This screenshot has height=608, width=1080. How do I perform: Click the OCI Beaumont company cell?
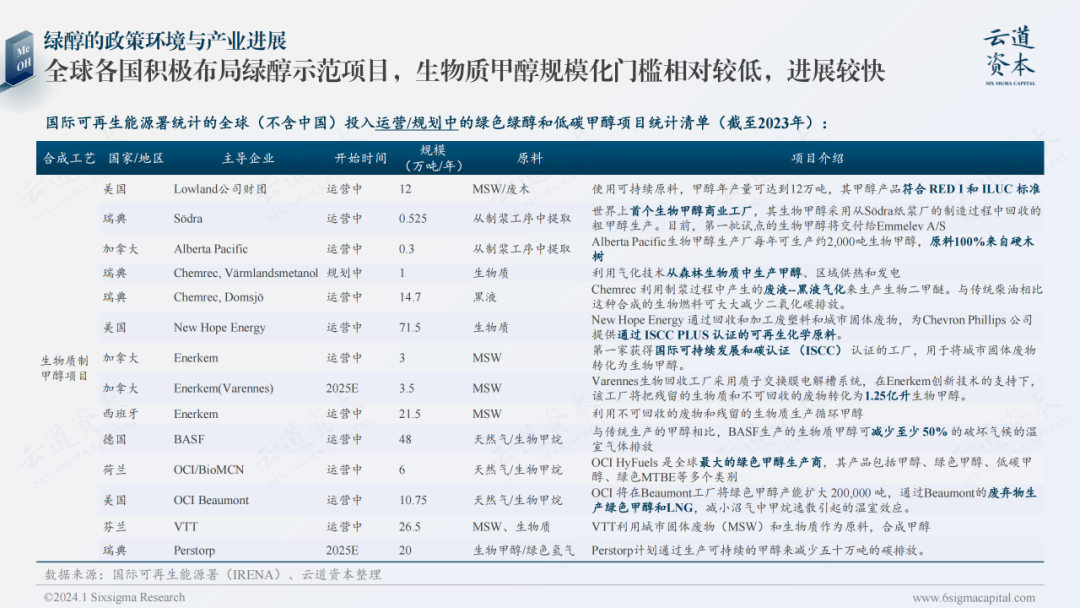pos(211,500)
